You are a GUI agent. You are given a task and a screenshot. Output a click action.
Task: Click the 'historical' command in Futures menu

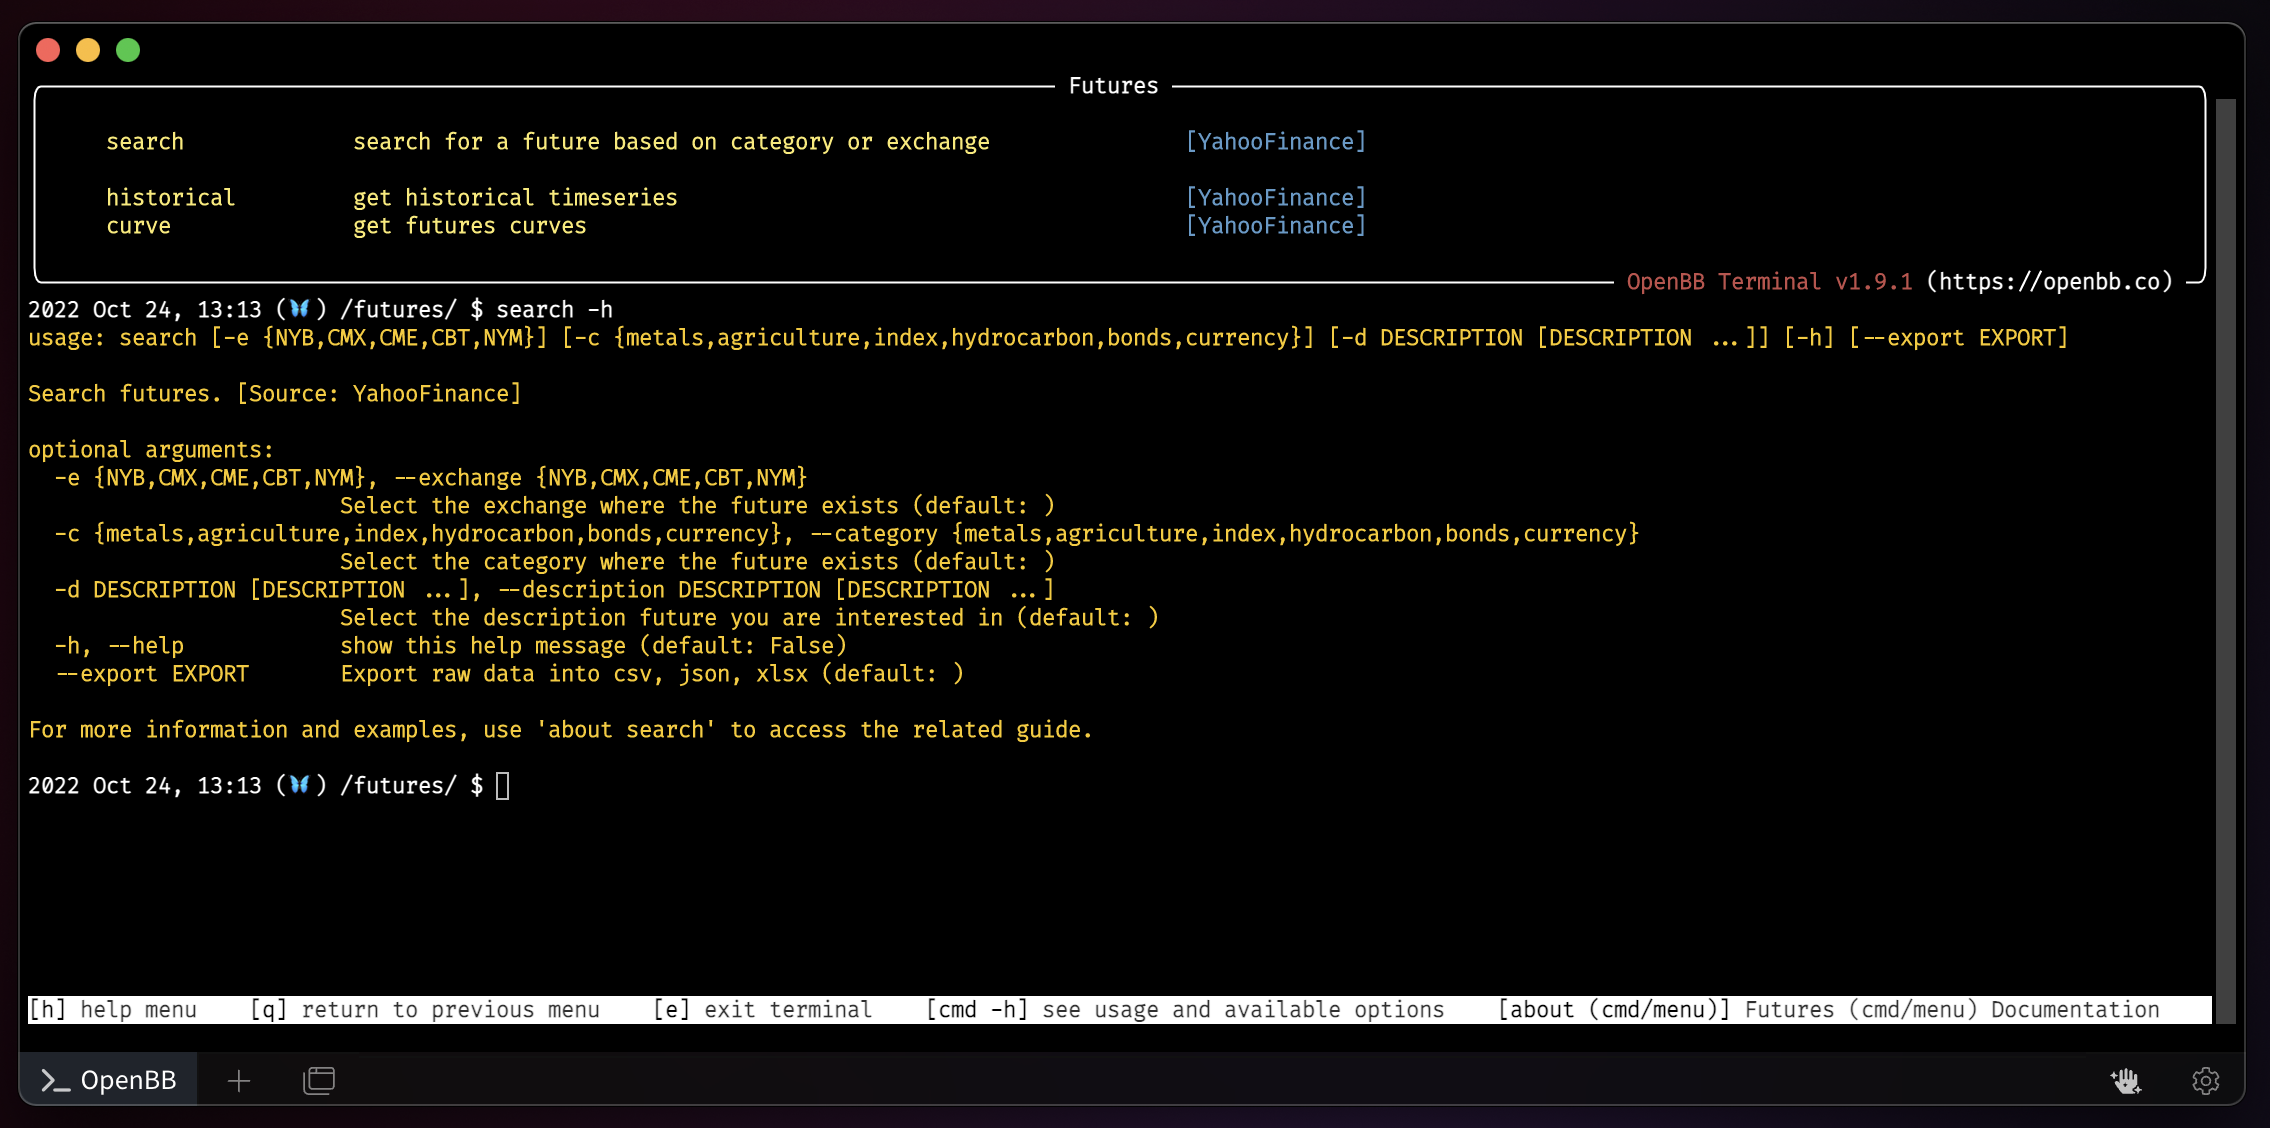[171, 198]
